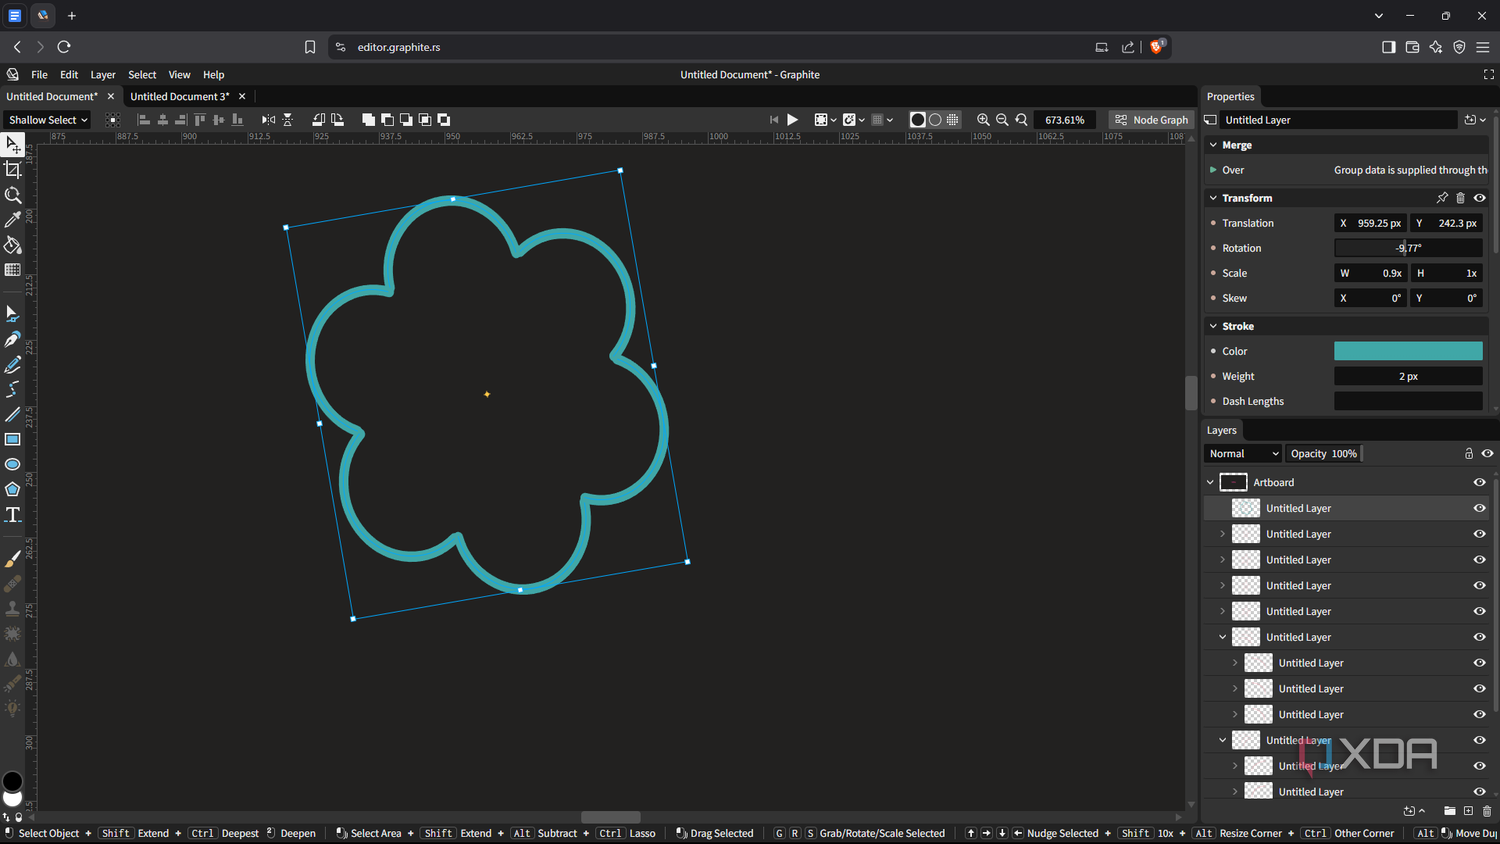Hide the Artboard layer

[x=1479, y=482]
